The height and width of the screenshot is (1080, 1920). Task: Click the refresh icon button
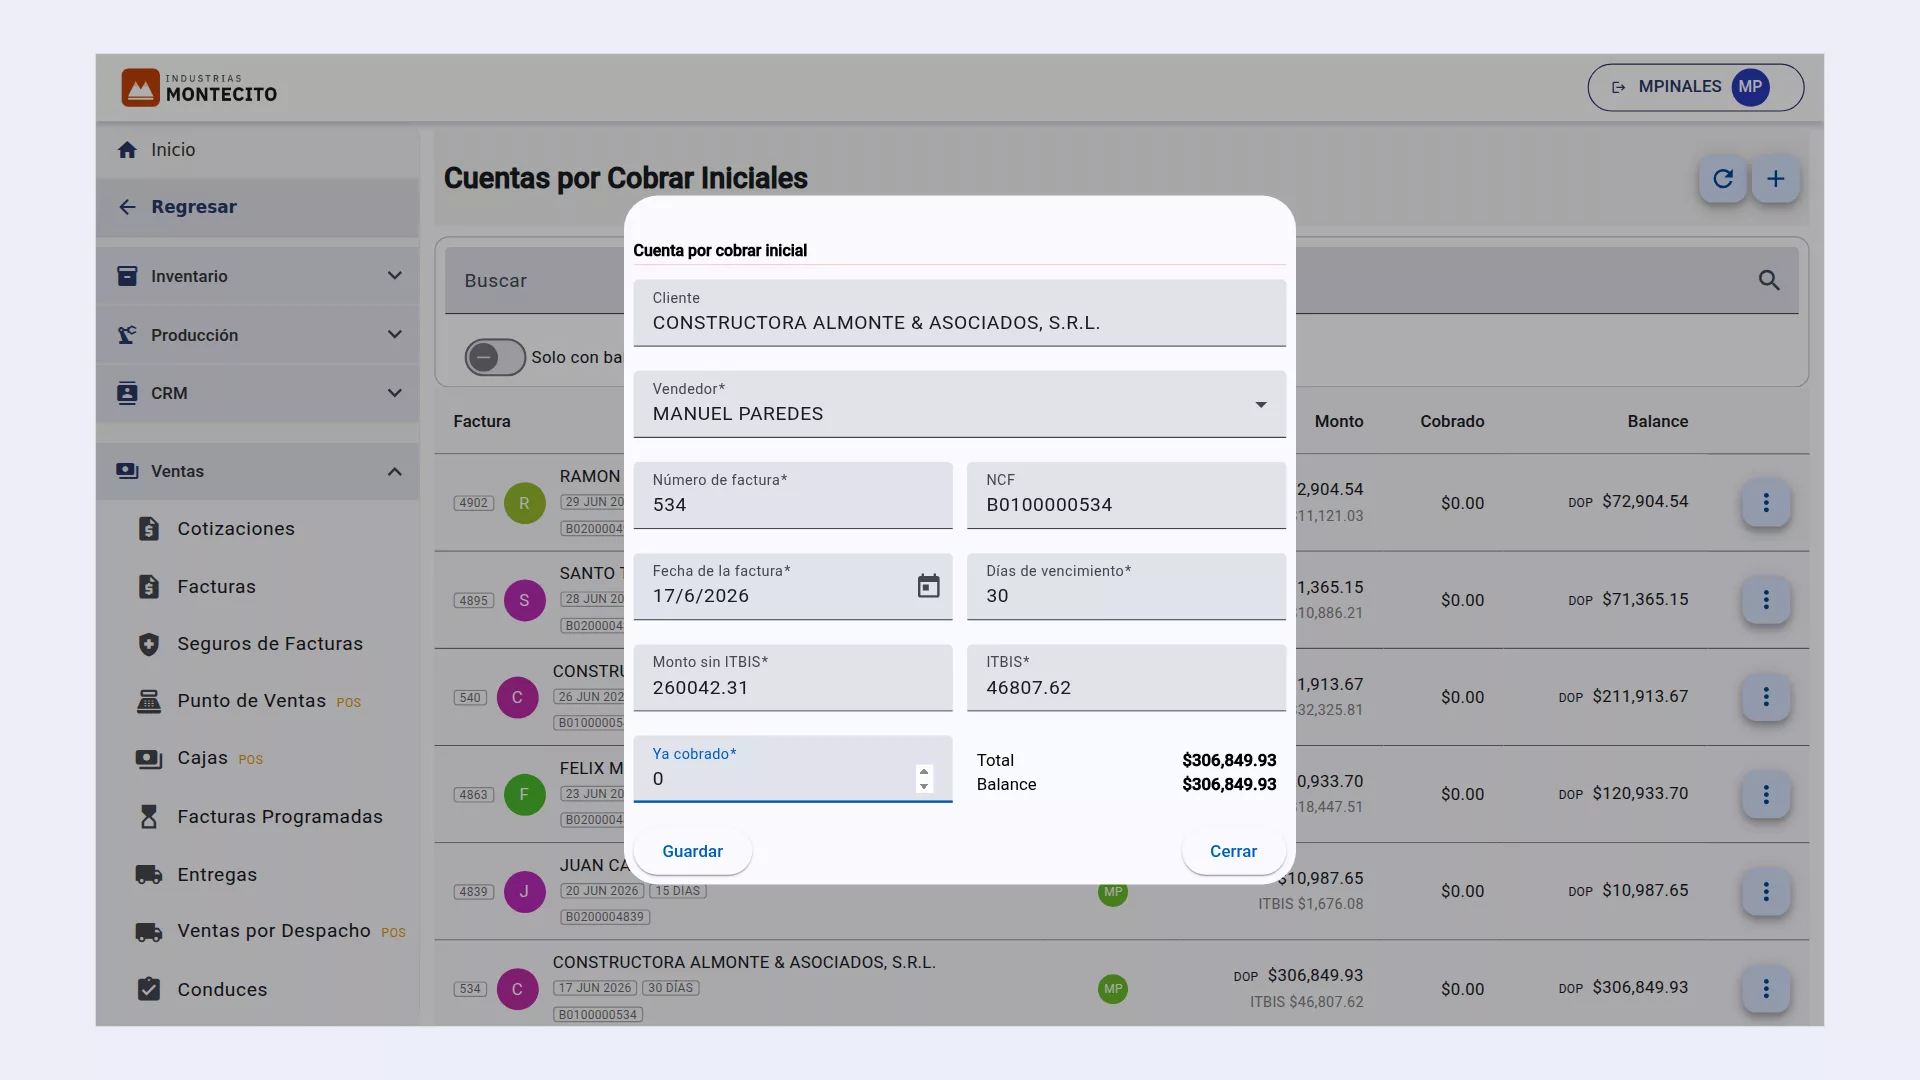coord(1723,179)
